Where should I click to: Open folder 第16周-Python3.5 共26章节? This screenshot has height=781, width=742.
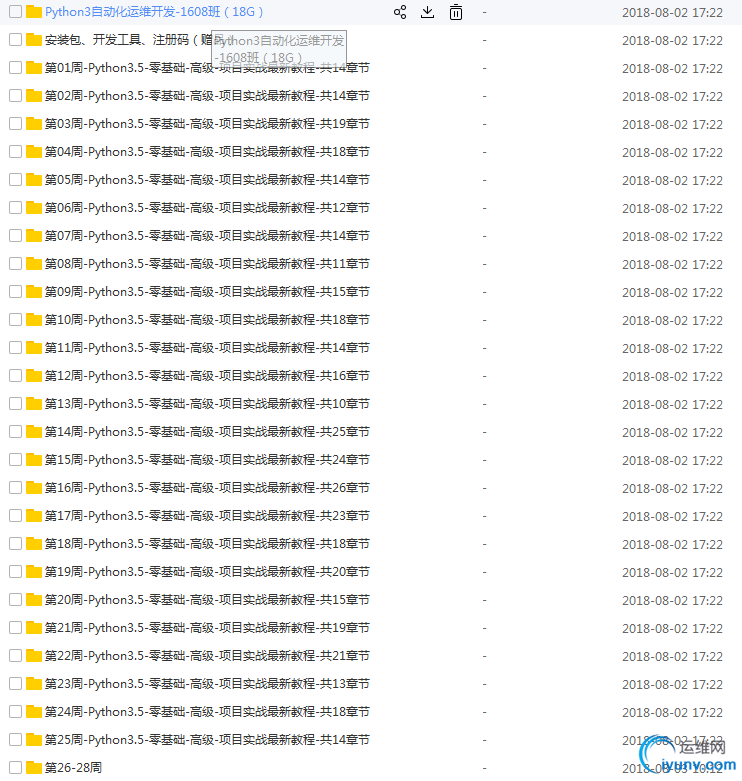(x=207, y=488)
